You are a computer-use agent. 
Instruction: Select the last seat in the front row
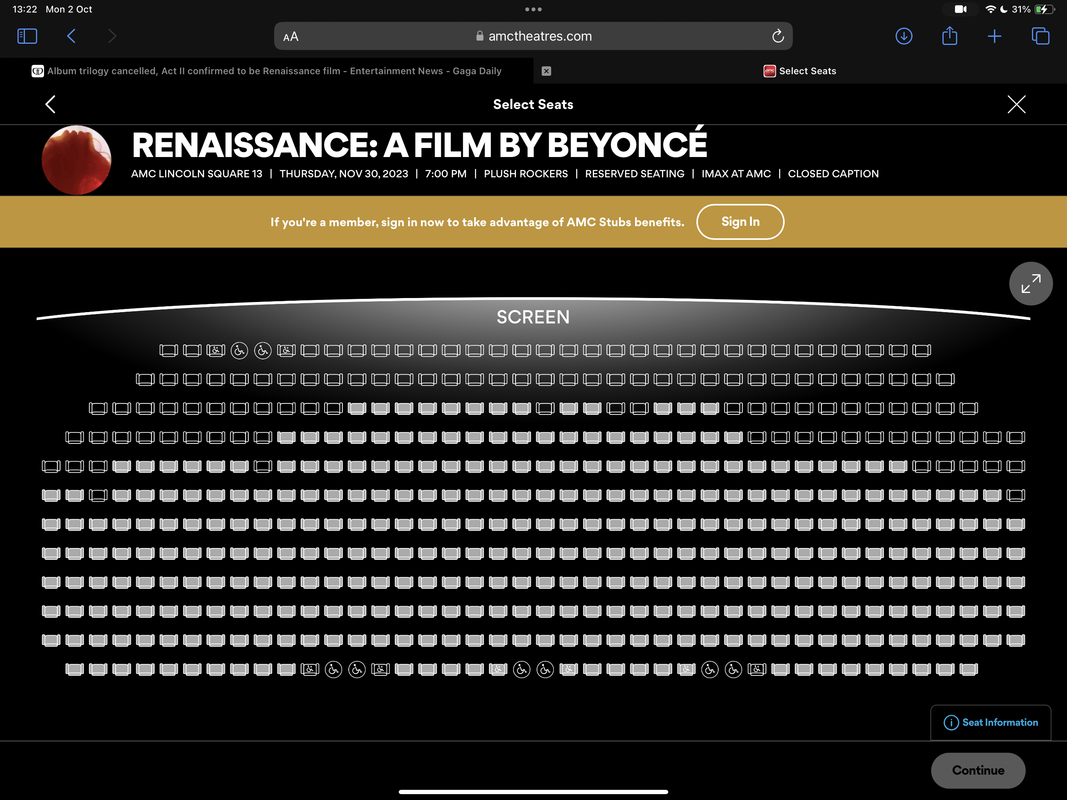point(921,350)
